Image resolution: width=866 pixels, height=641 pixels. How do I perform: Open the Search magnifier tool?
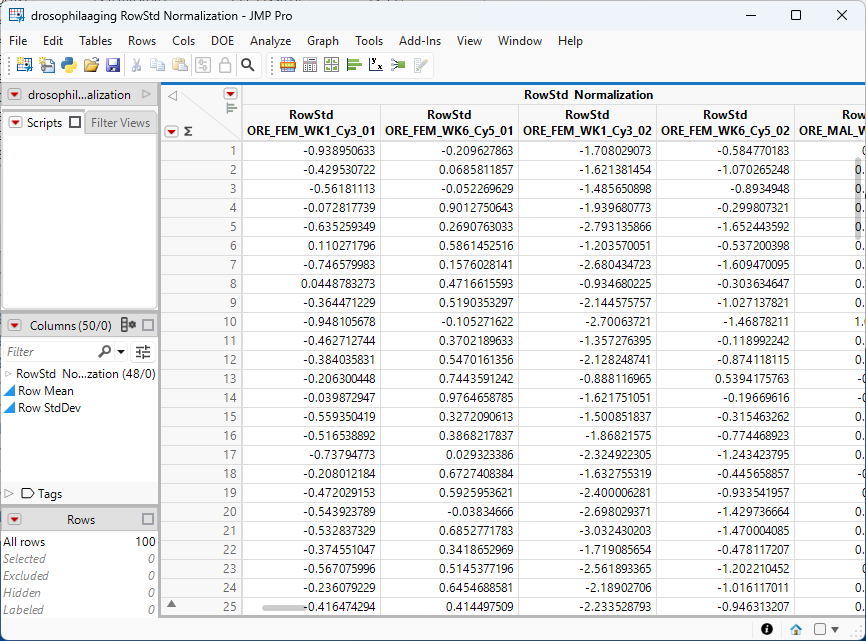point(247,64)
